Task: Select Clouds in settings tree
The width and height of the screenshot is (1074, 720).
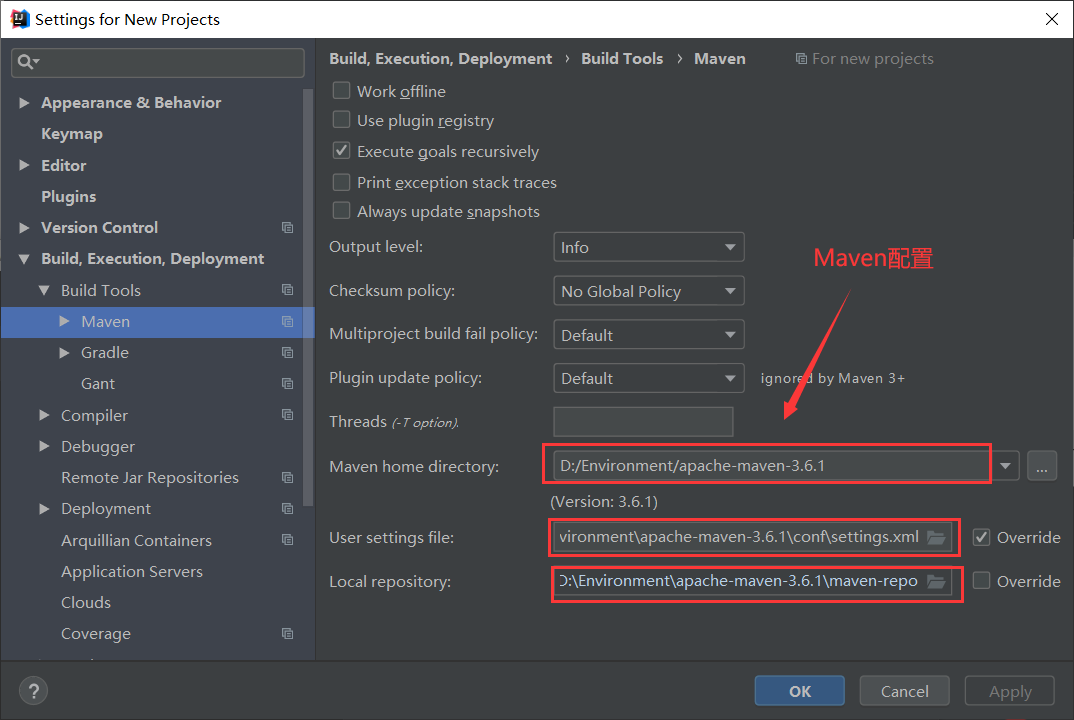Action: (86, 602)
